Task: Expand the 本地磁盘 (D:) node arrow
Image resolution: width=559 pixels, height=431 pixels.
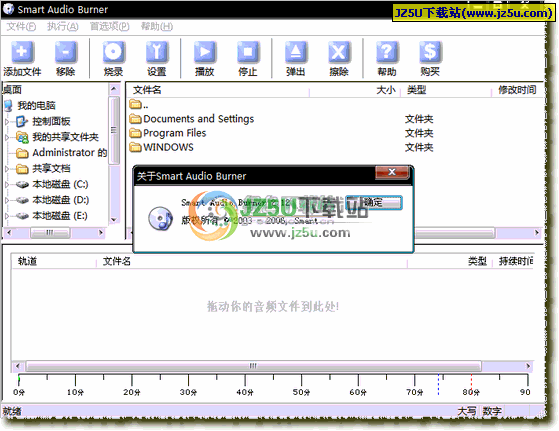Action: pos(7,200)
